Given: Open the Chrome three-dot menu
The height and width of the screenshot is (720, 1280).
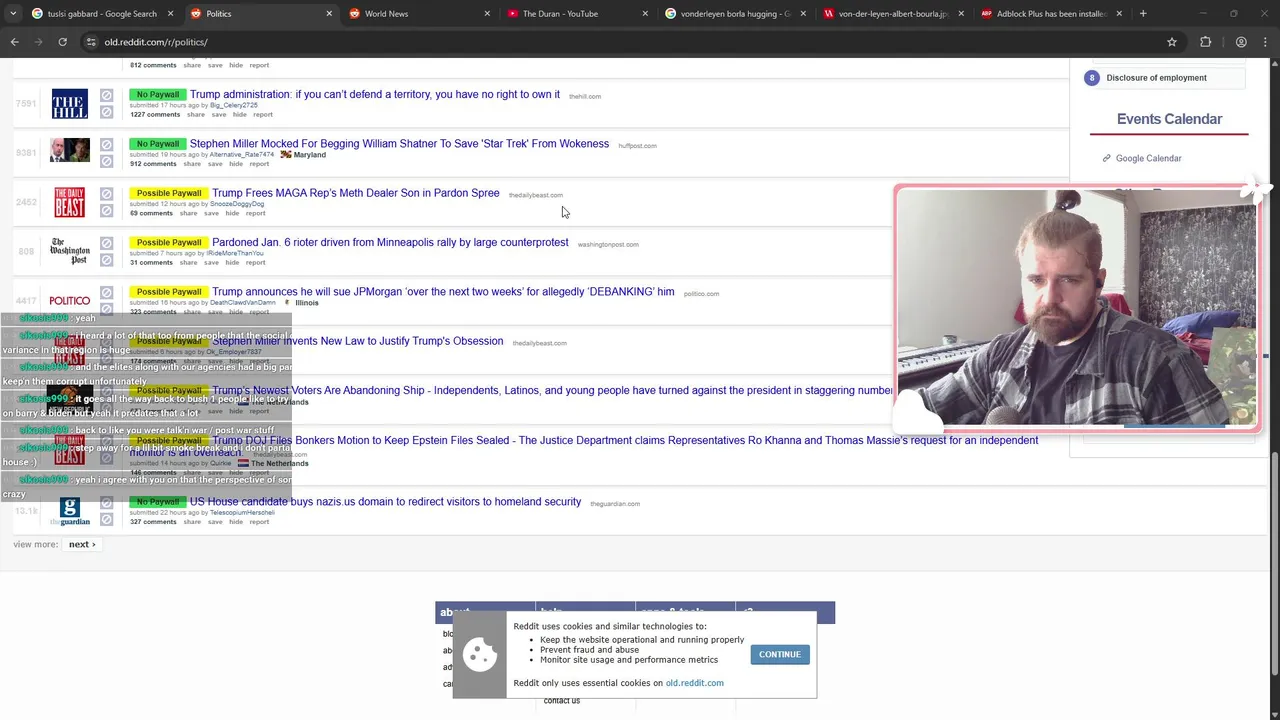Looking at the screenshot, I should tap(1265, 42).
